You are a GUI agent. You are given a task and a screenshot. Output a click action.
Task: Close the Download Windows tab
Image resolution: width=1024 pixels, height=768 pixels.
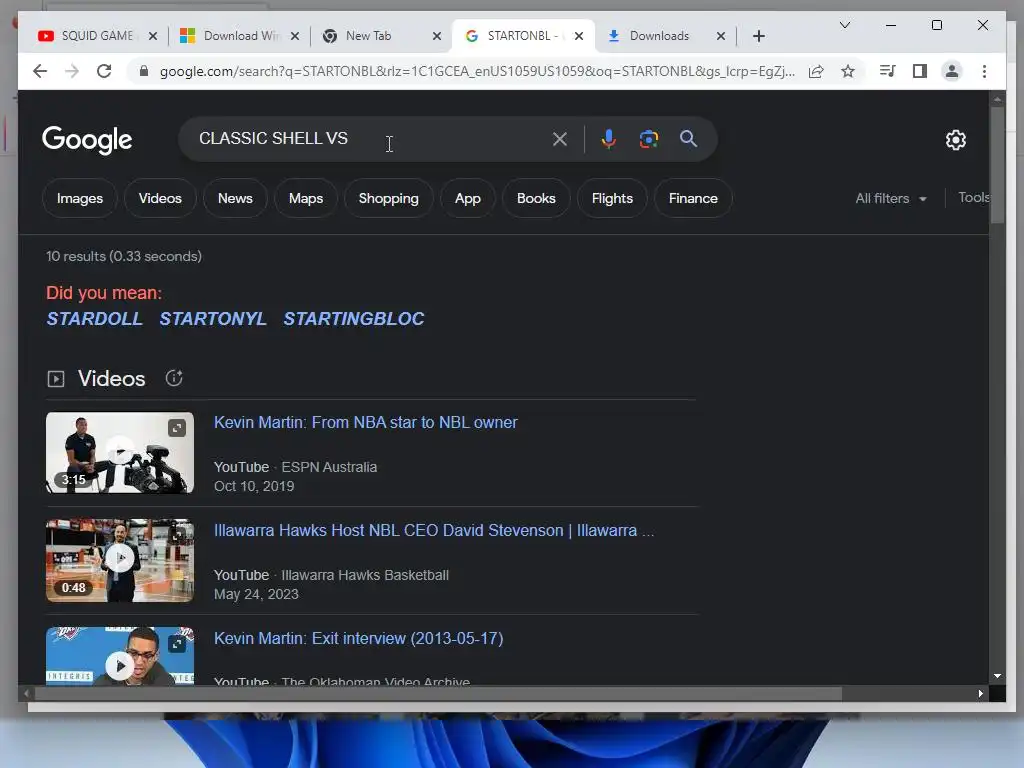coord(295,36)
